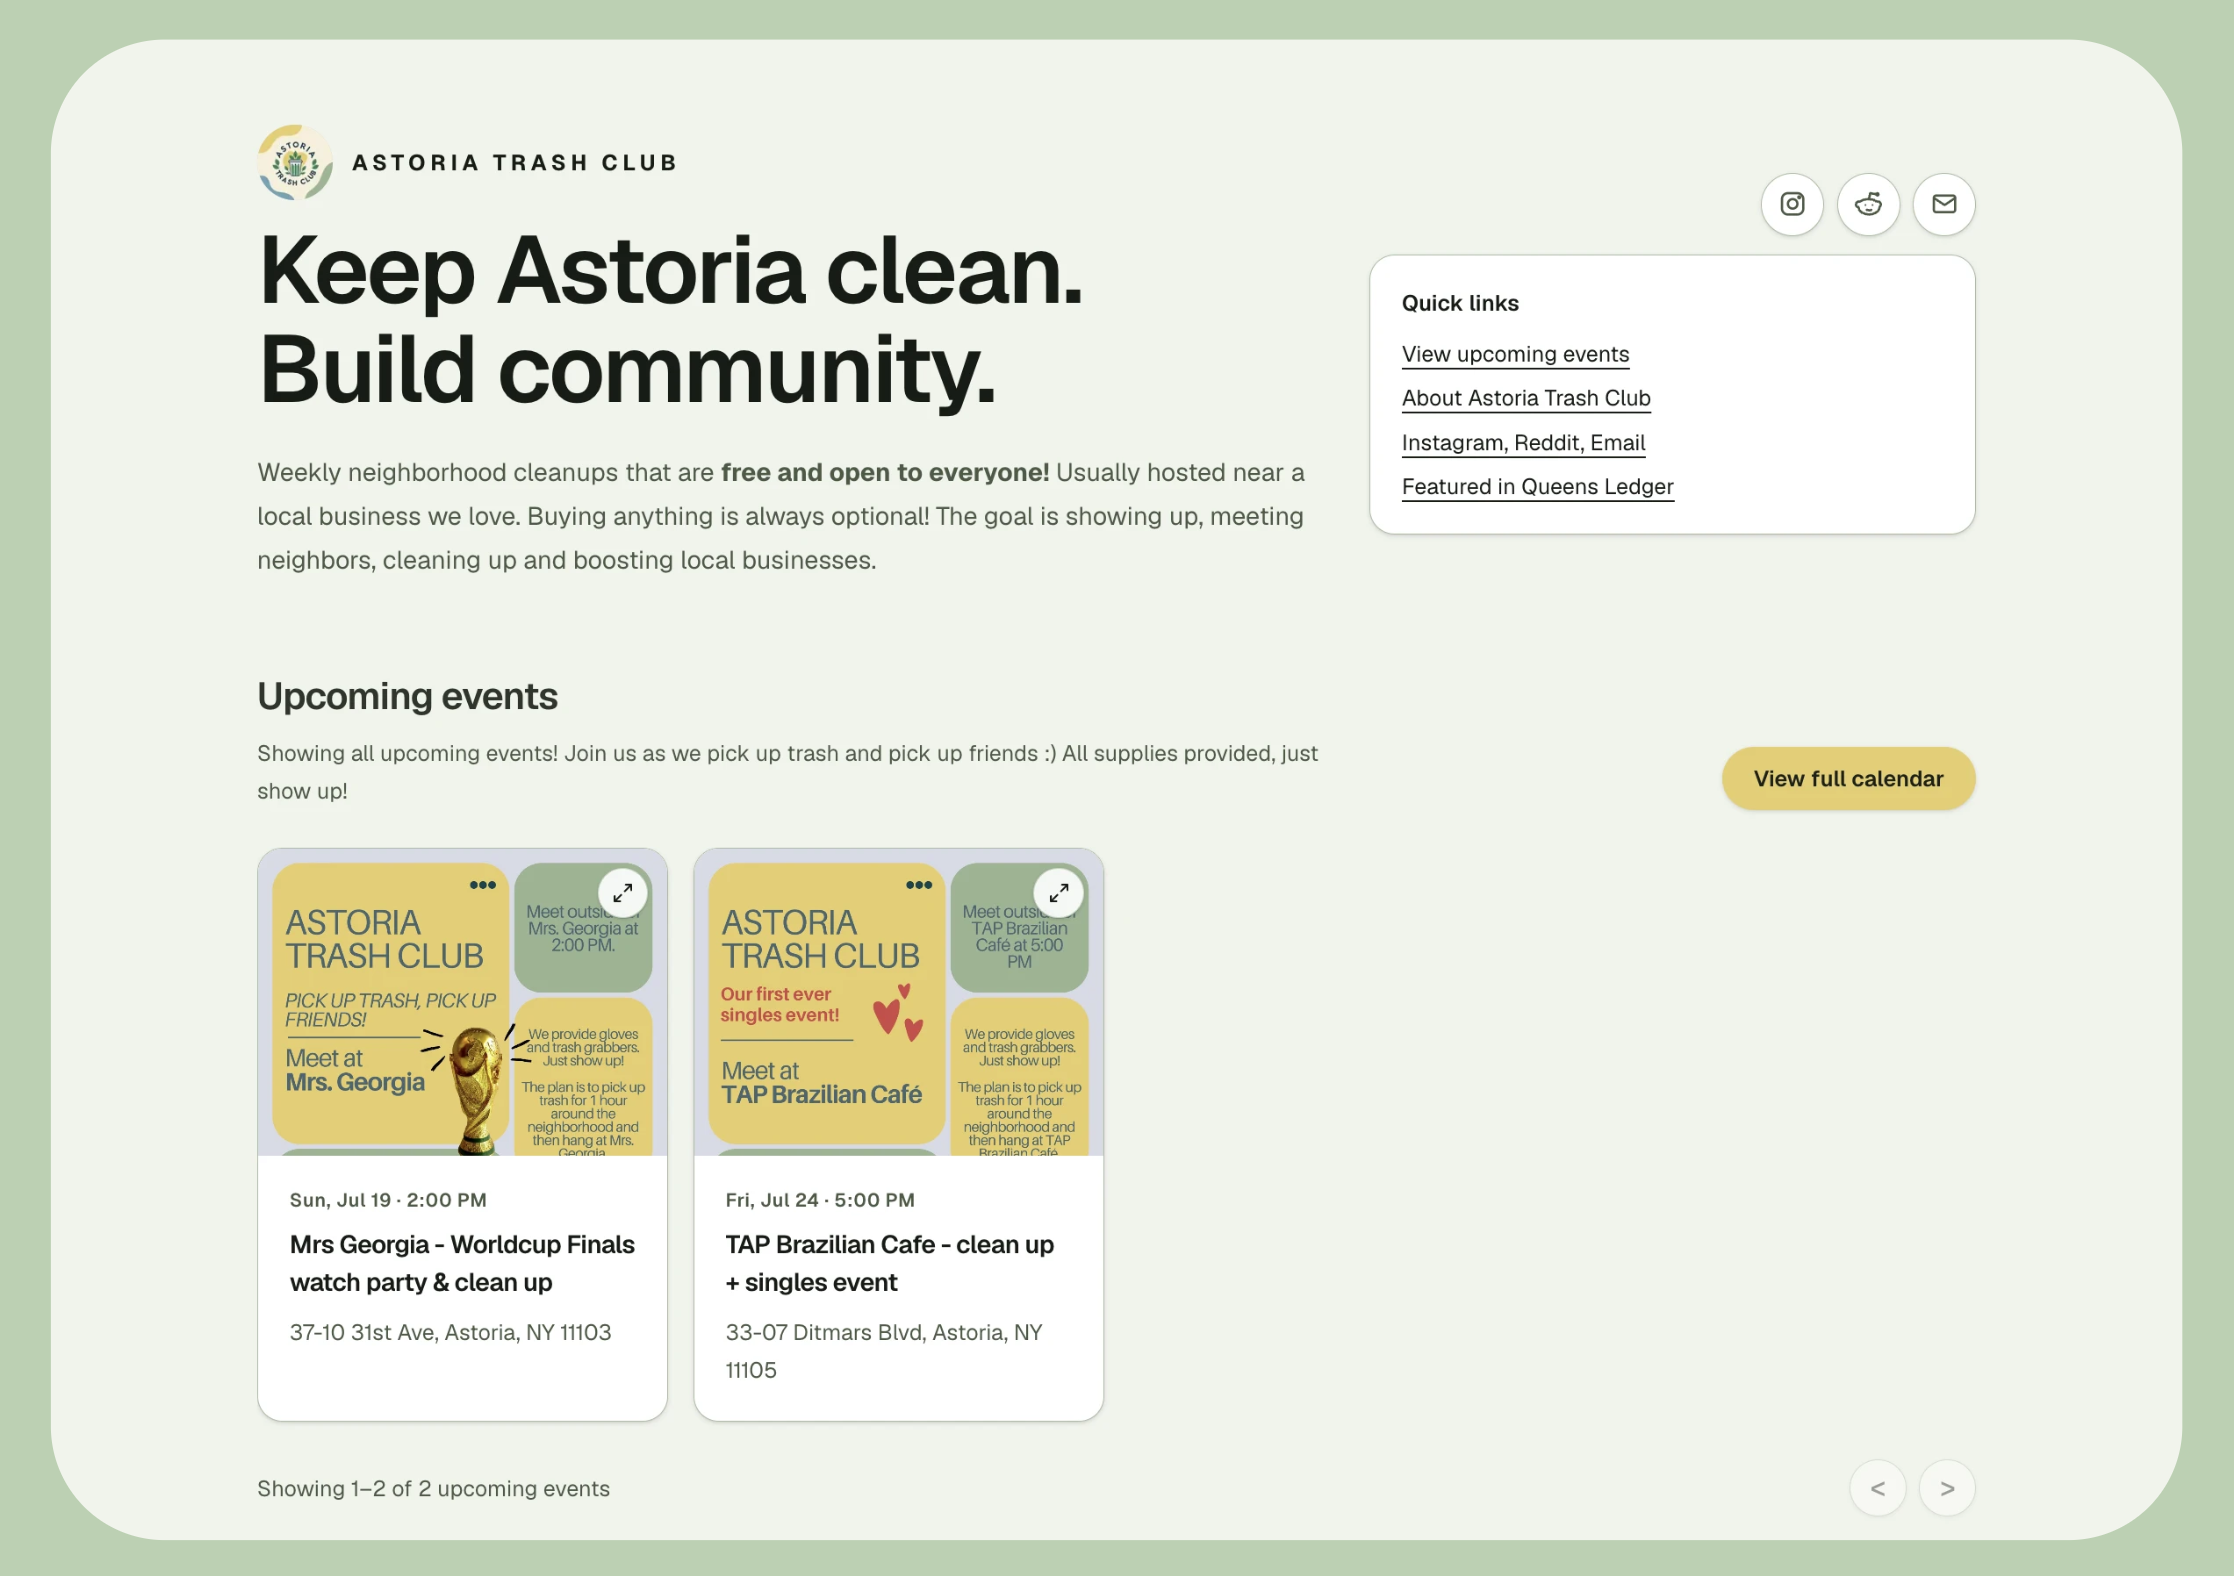Click Showing 1–2 of 2 upcoming events

[433, 1488]
